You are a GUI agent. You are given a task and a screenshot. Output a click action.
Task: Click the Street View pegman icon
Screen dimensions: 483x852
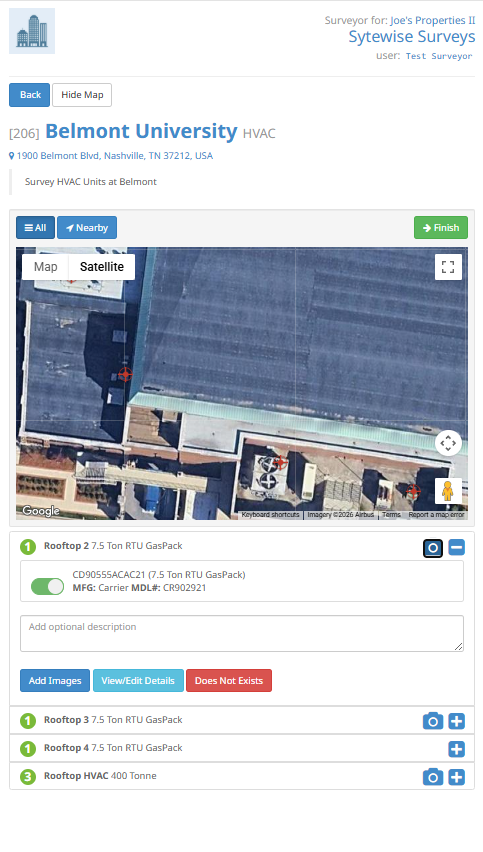point(448,491)
